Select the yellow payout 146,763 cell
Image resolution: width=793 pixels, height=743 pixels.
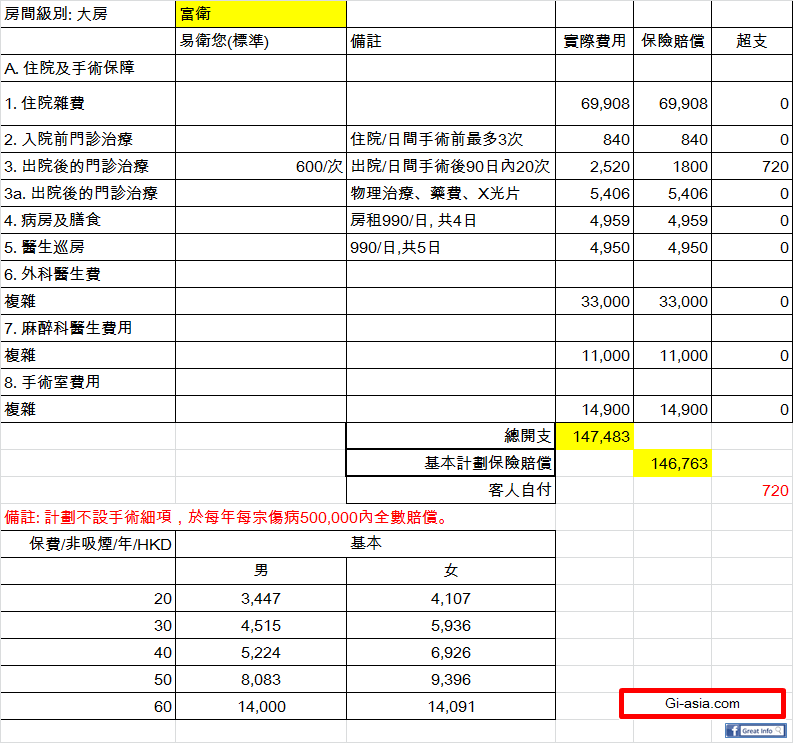point(672,463)
